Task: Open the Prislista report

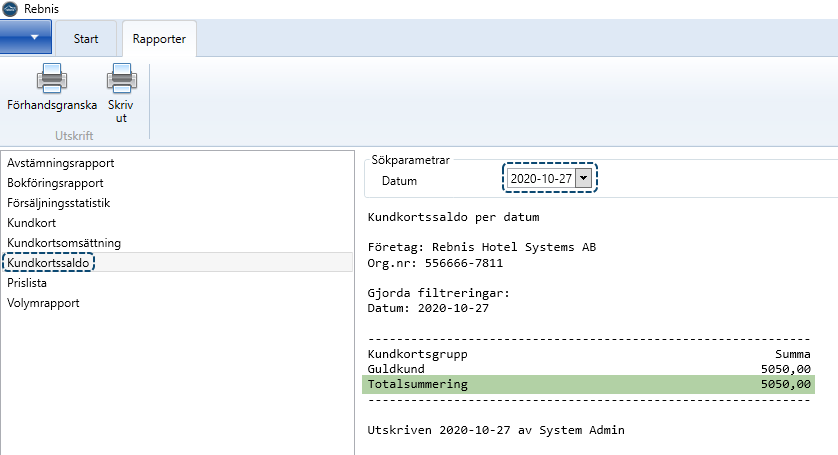Action: pos(27,283)
